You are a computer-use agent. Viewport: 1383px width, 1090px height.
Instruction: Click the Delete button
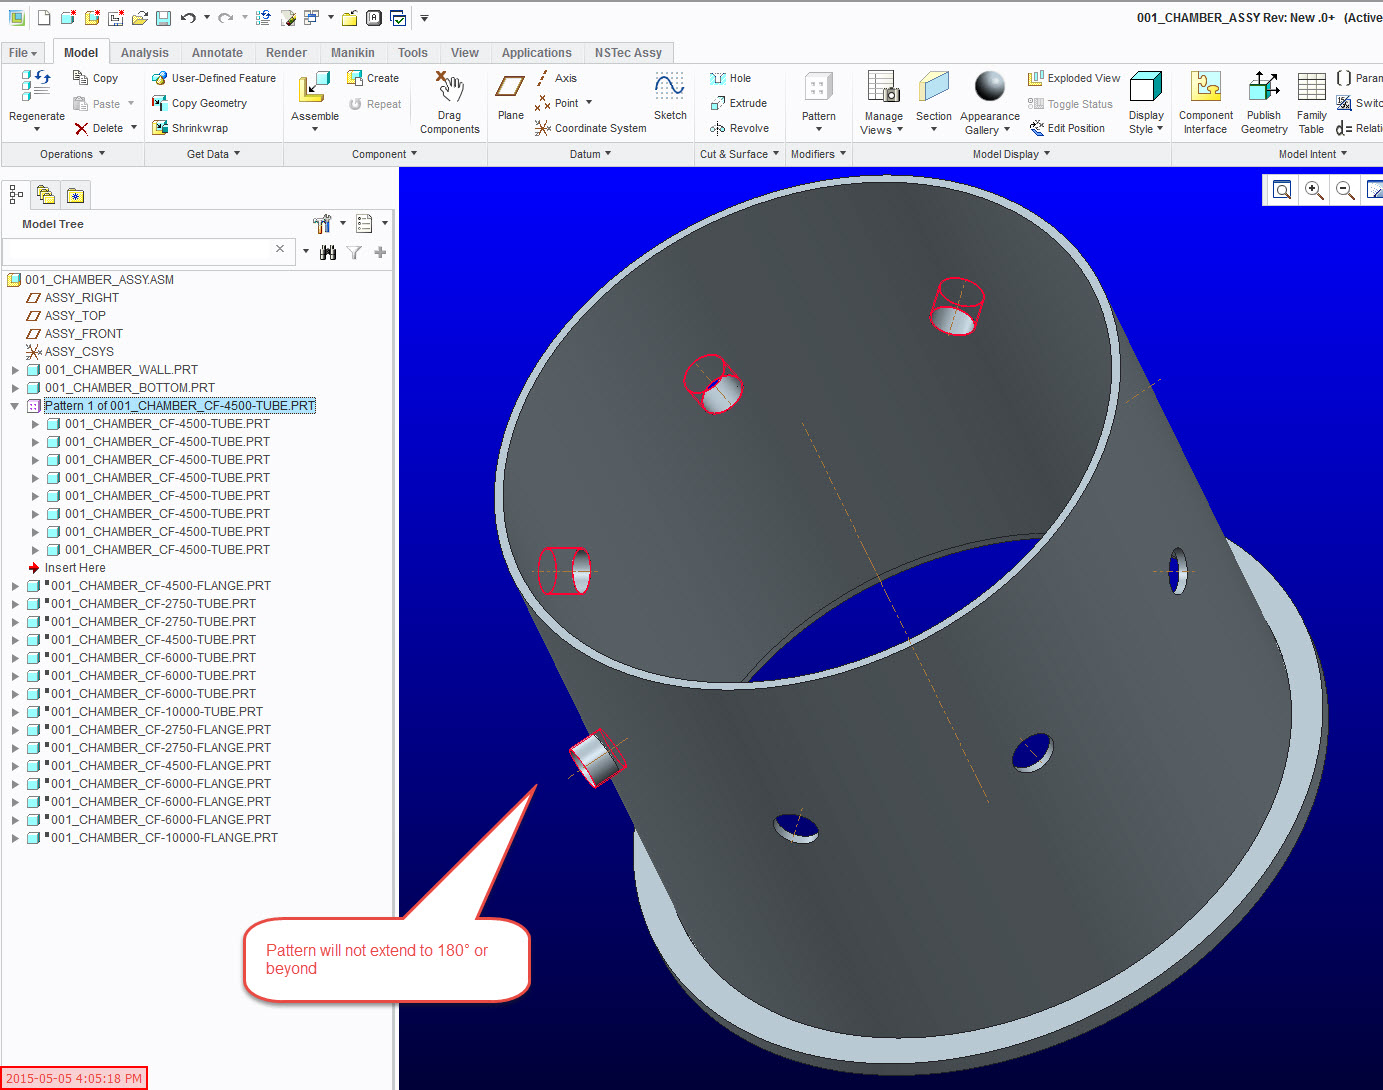99,128
